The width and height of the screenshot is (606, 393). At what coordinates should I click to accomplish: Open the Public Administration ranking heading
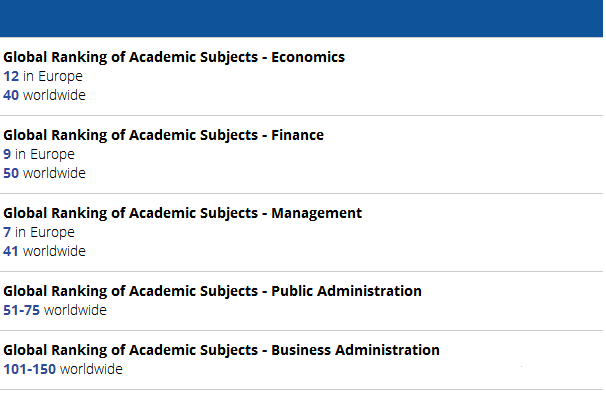(212, 291)
